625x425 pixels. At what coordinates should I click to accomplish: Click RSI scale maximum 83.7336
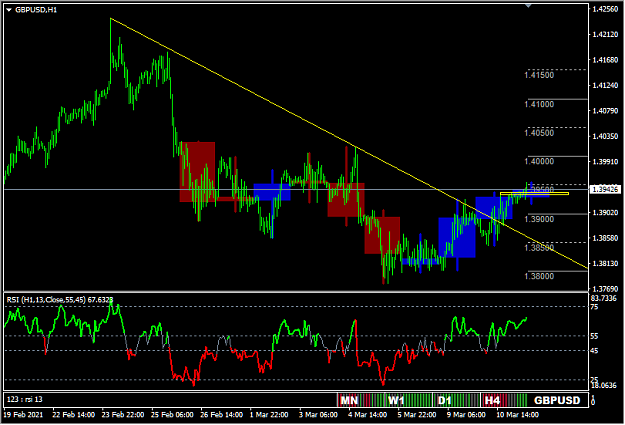point(603,299)
